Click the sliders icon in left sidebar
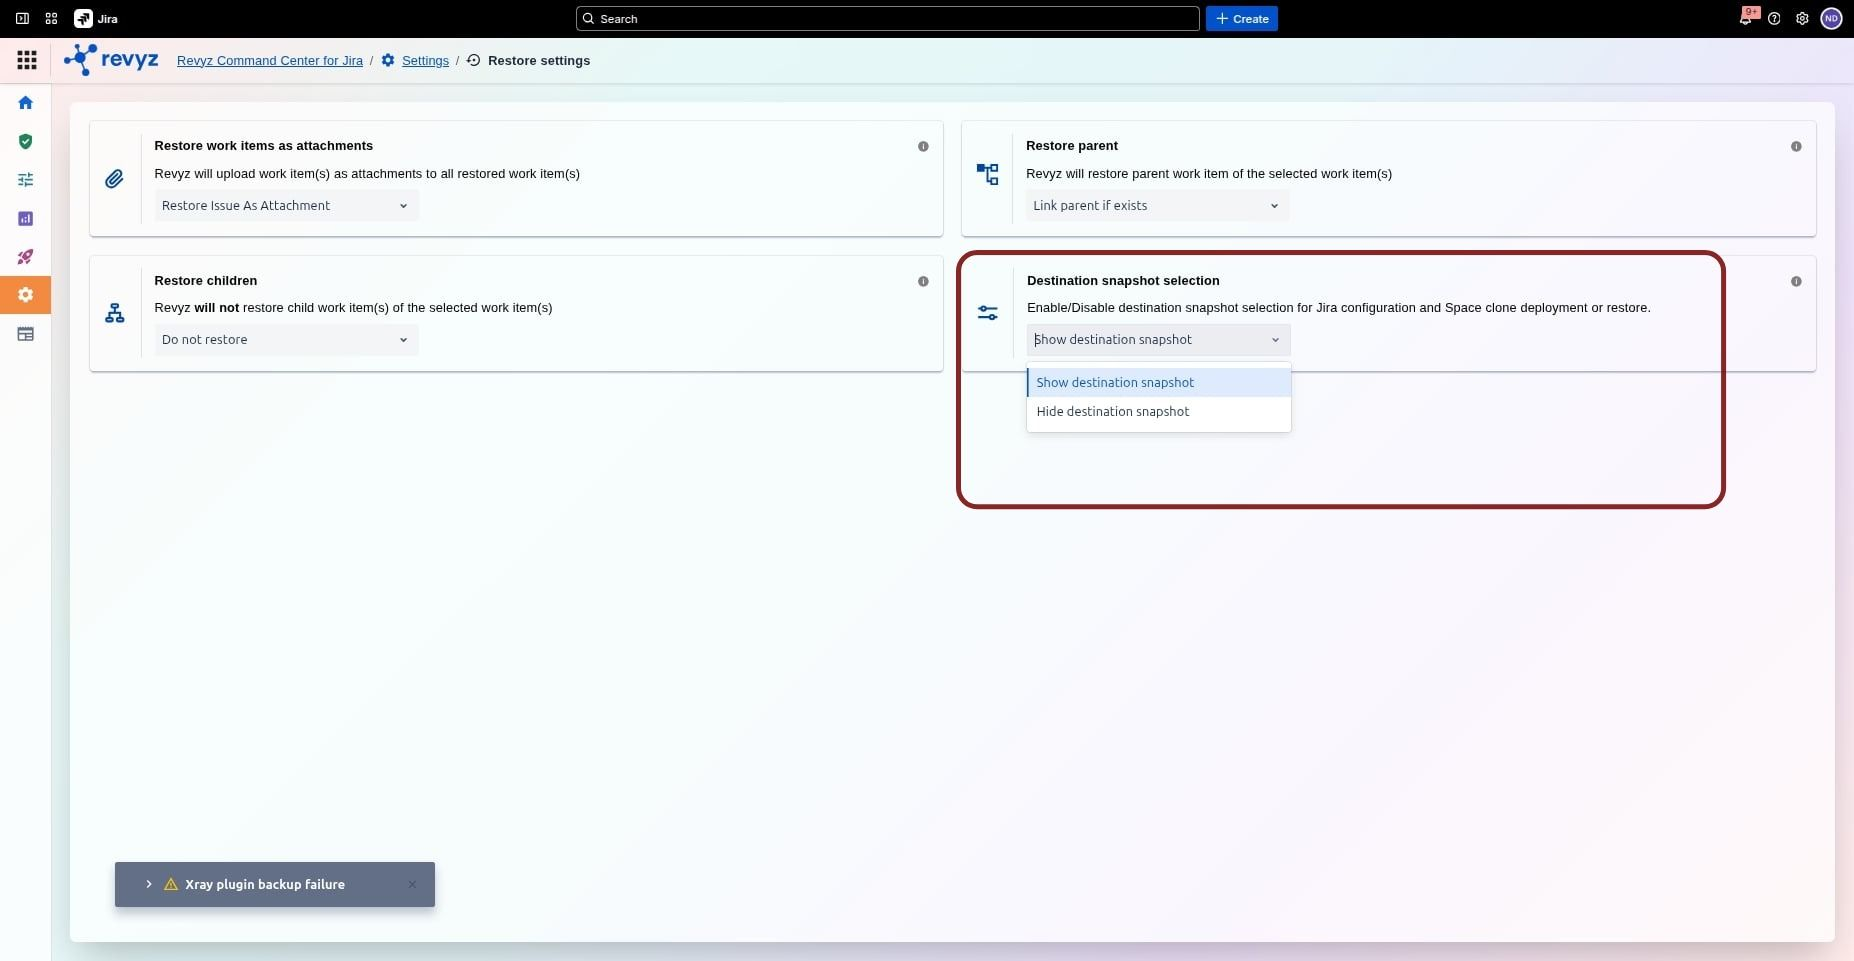 26,180
